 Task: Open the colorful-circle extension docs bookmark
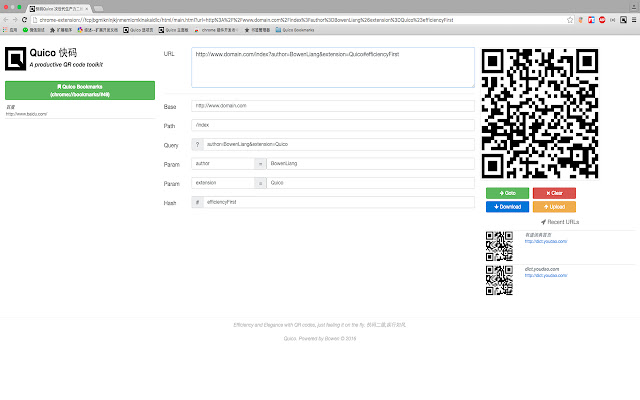(98, 30)
